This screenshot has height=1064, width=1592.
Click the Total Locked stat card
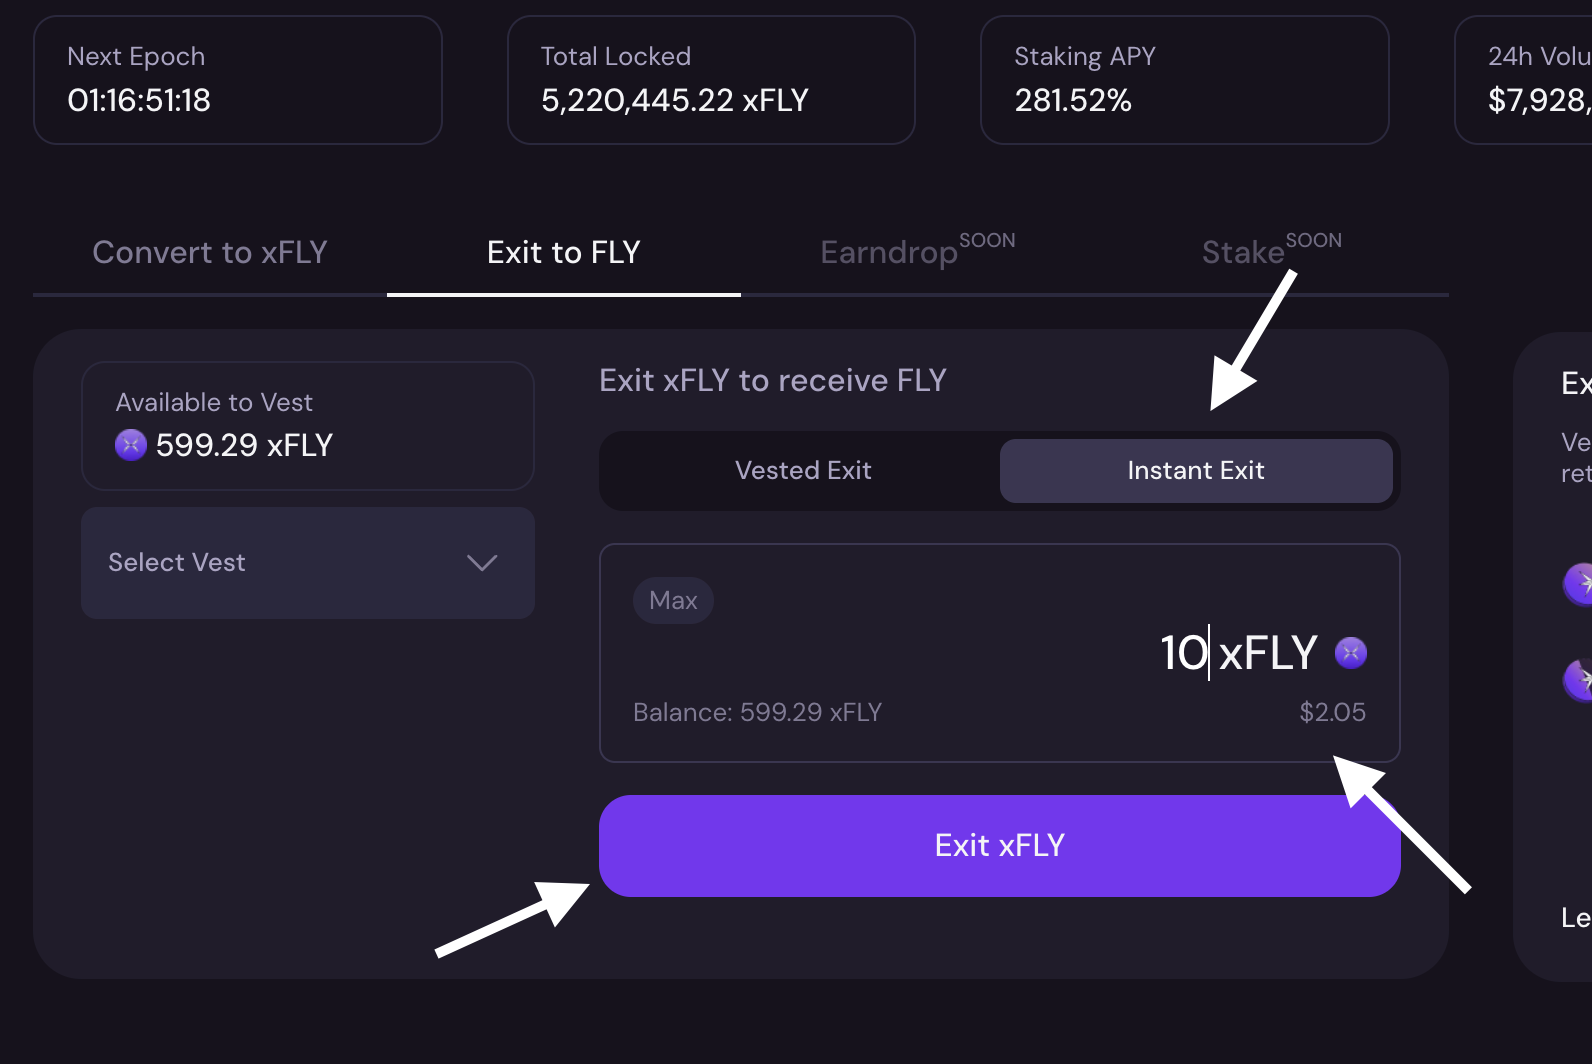[711, 80]
